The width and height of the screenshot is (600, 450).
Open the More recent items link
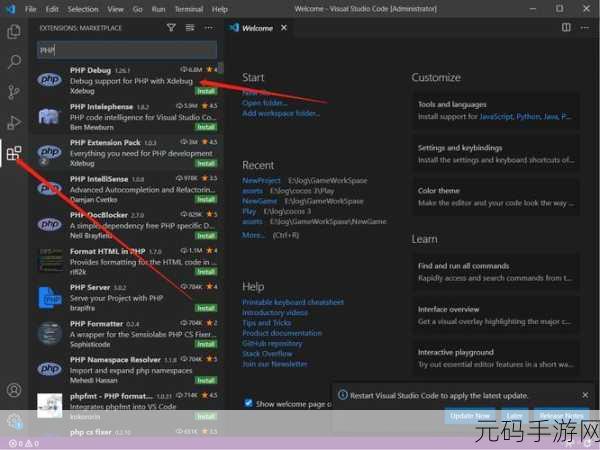click(x=253, y=235)
